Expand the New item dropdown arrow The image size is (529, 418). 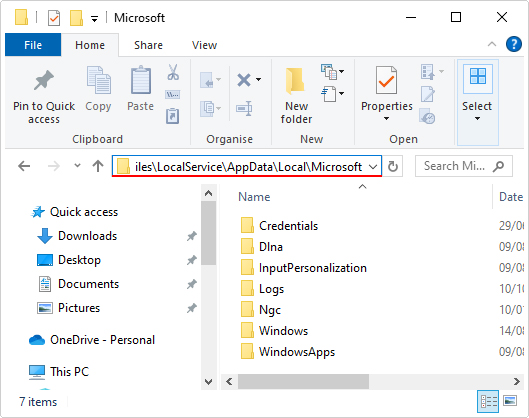341,71
